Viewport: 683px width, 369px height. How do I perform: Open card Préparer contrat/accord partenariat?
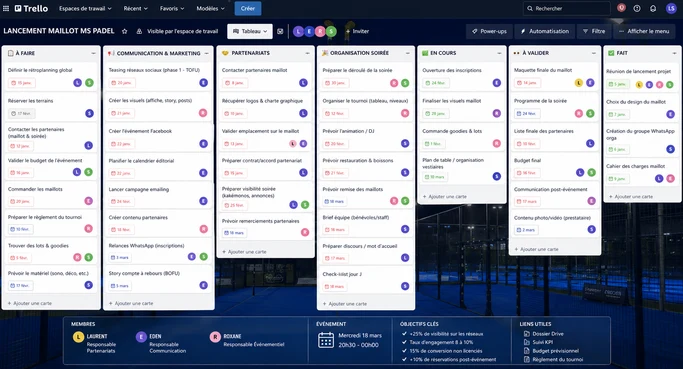pyautogui.click(x=265, y=167)
